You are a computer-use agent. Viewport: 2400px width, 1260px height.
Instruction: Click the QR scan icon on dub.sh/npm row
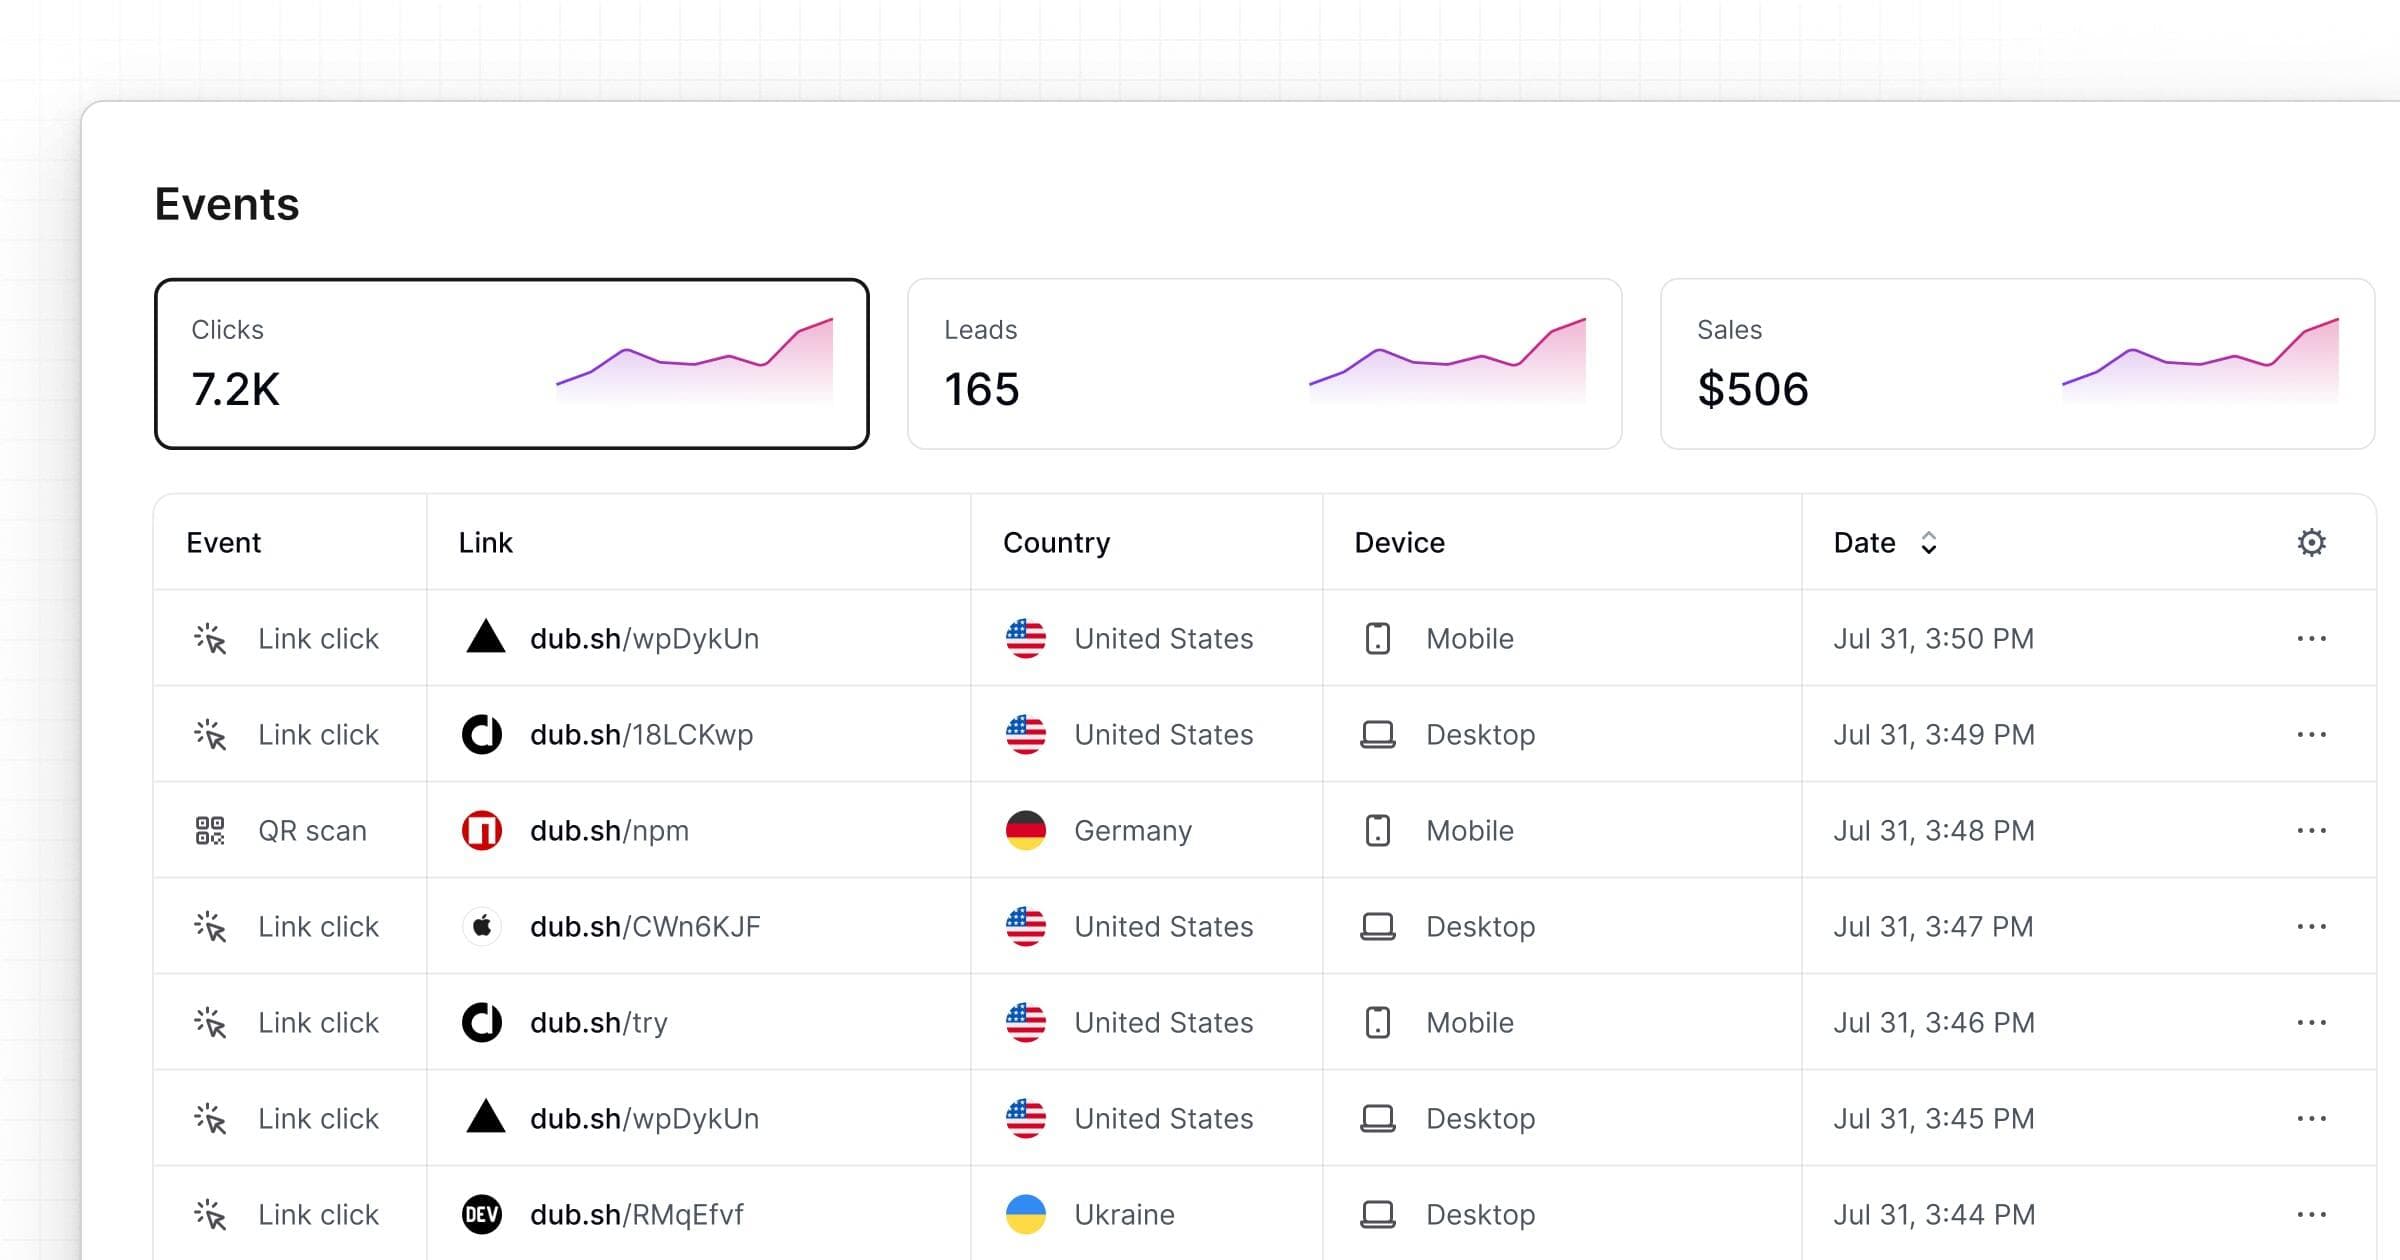pos(210,830)
